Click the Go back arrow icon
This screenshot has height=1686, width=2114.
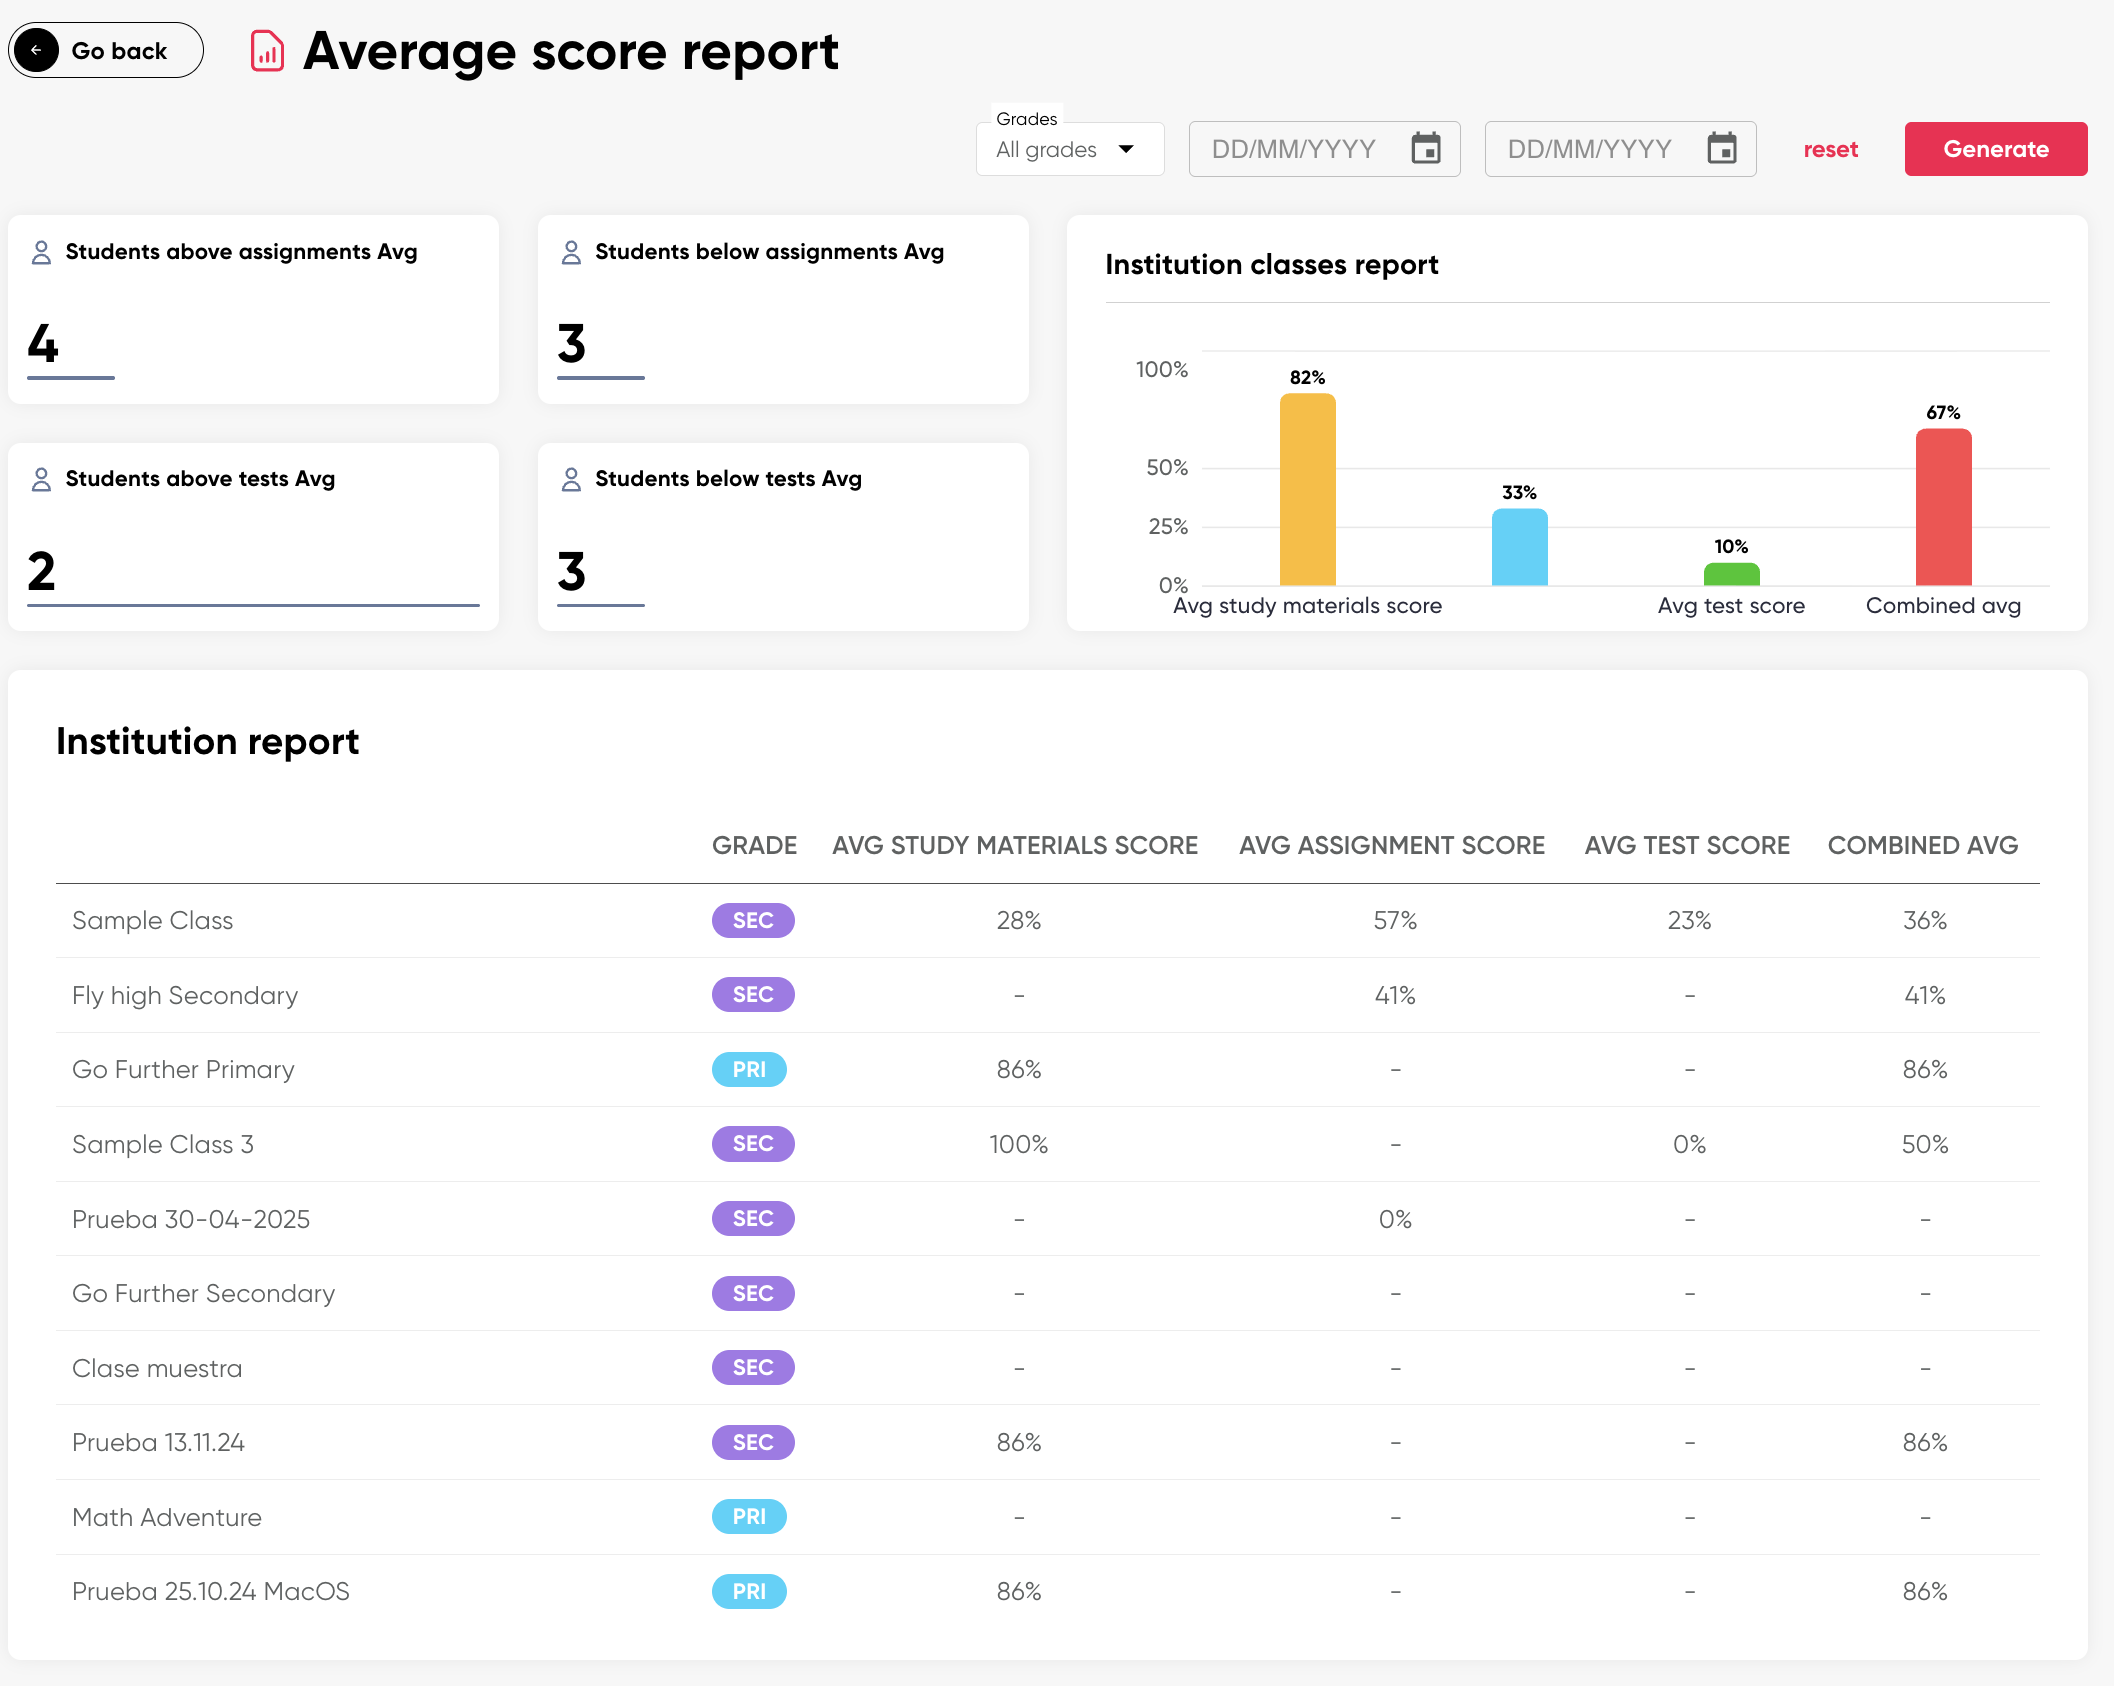37,50
